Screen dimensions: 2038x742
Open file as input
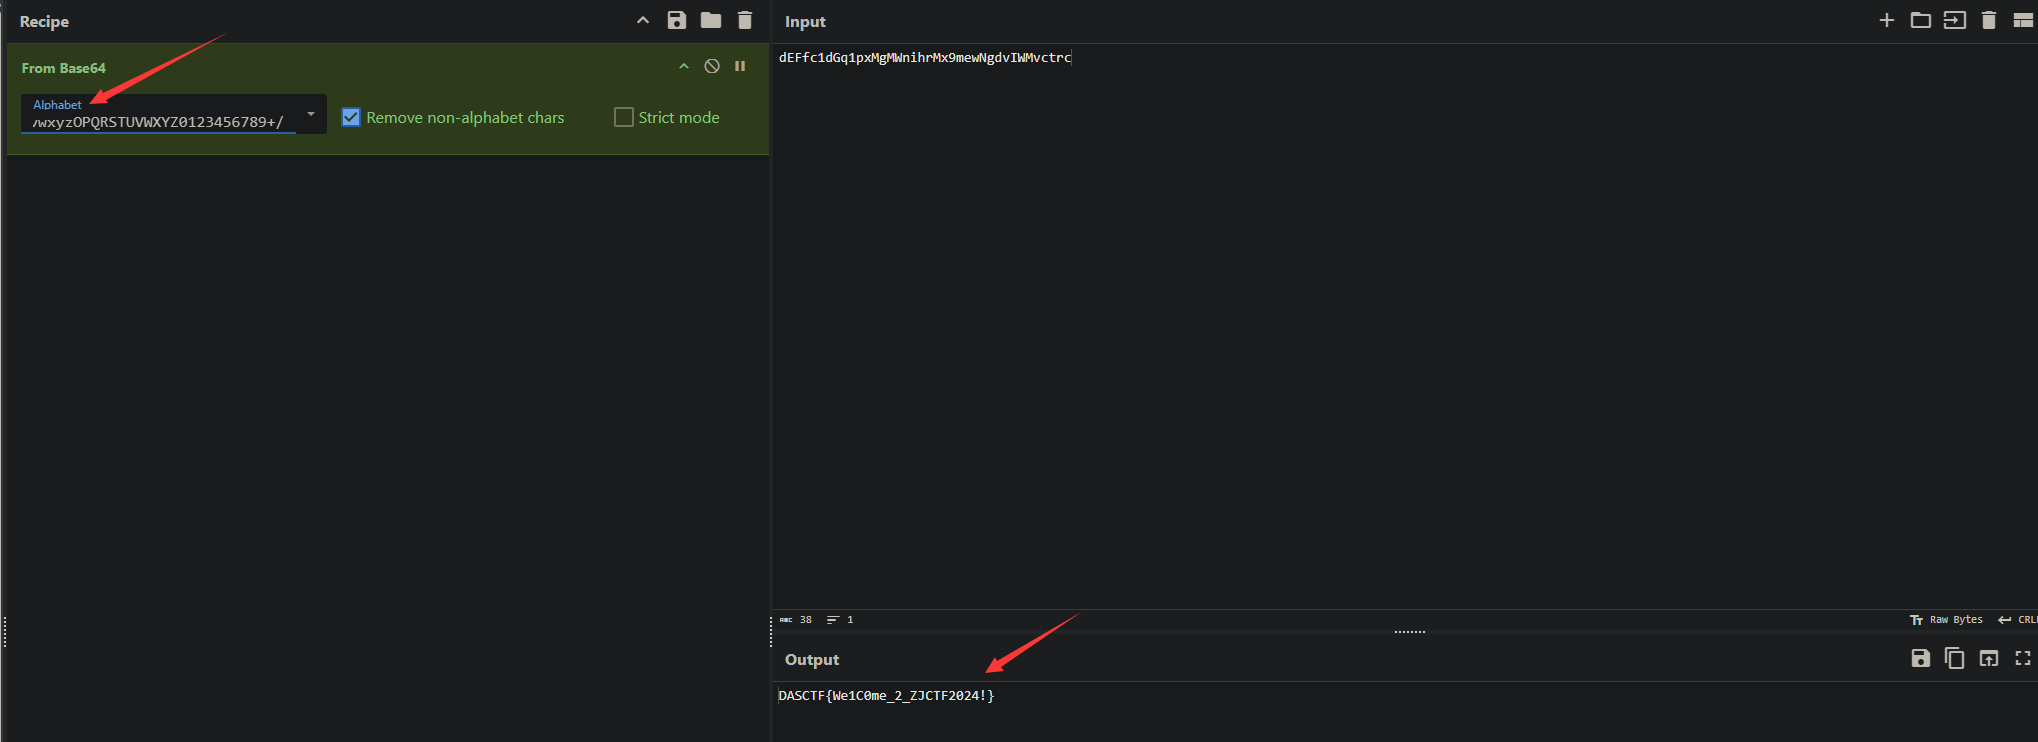click(1954, 20)
